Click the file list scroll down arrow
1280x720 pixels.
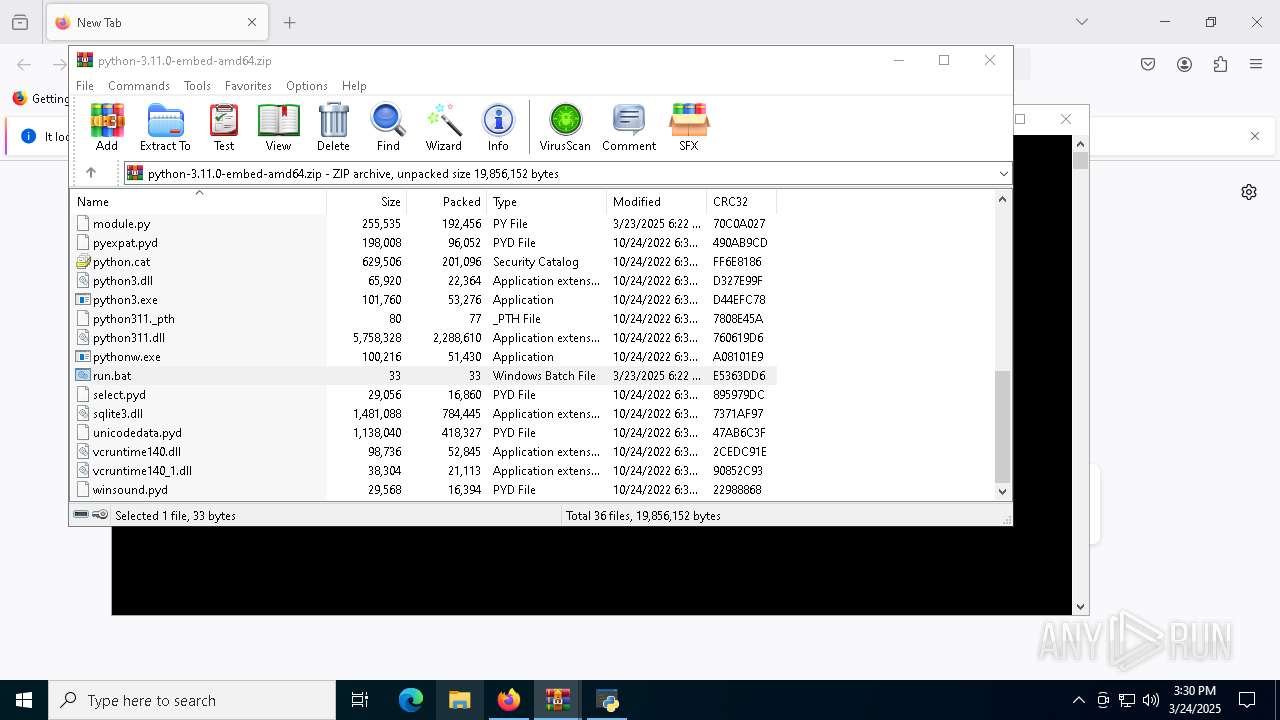coord(1003,491)
